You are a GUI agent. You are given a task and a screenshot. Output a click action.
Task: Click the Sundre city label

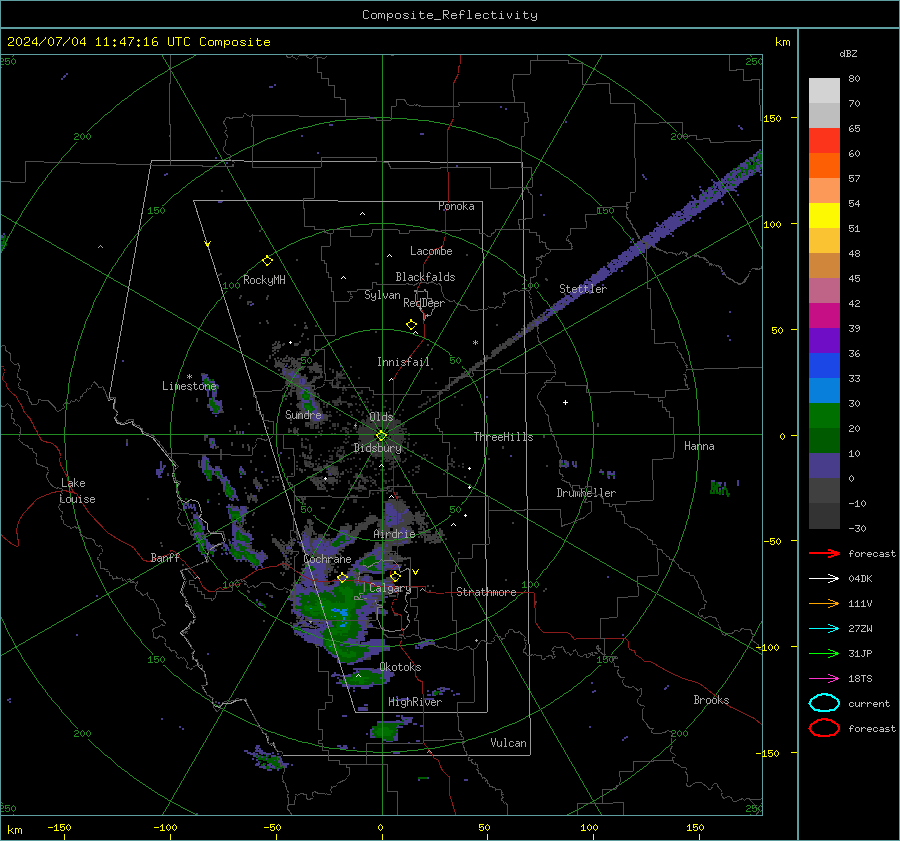click(303, 415)
